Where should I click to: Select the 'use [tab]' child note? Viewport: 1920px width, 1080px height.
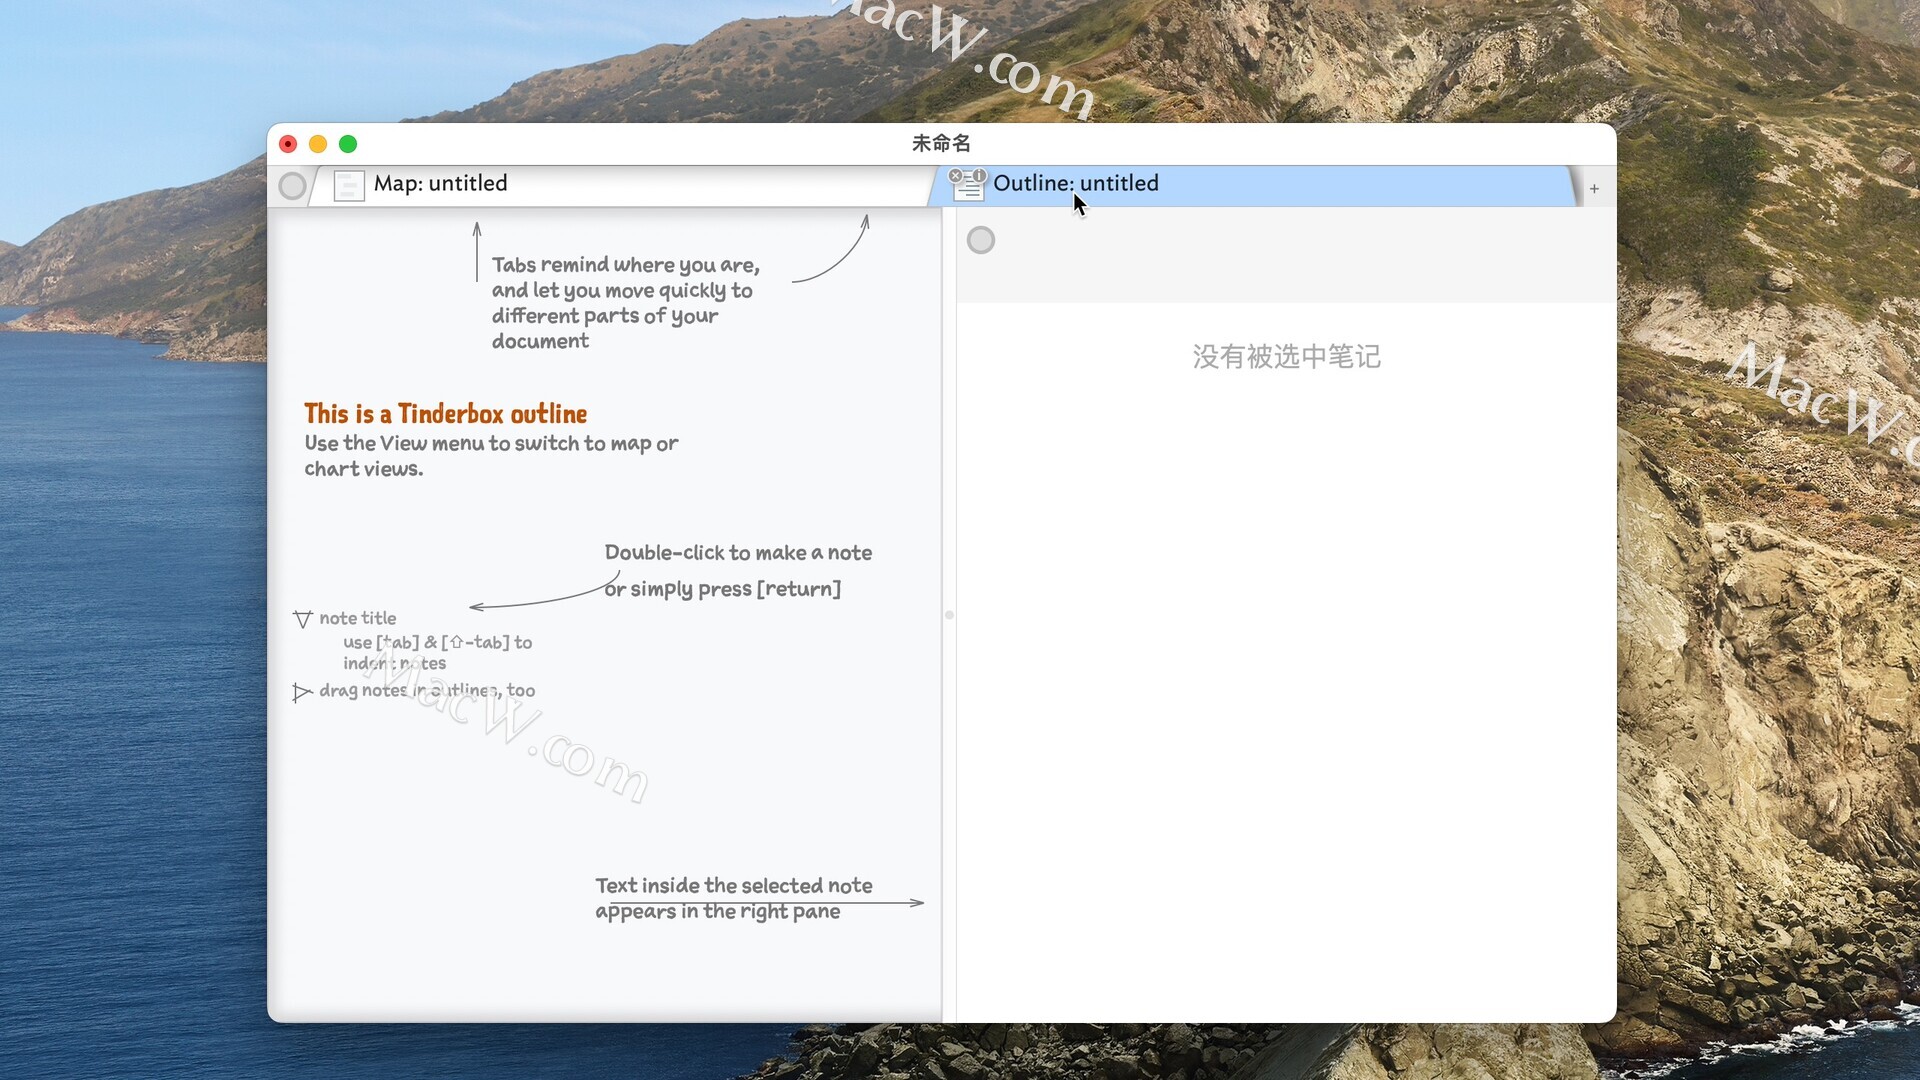click(x=437, y=653)
